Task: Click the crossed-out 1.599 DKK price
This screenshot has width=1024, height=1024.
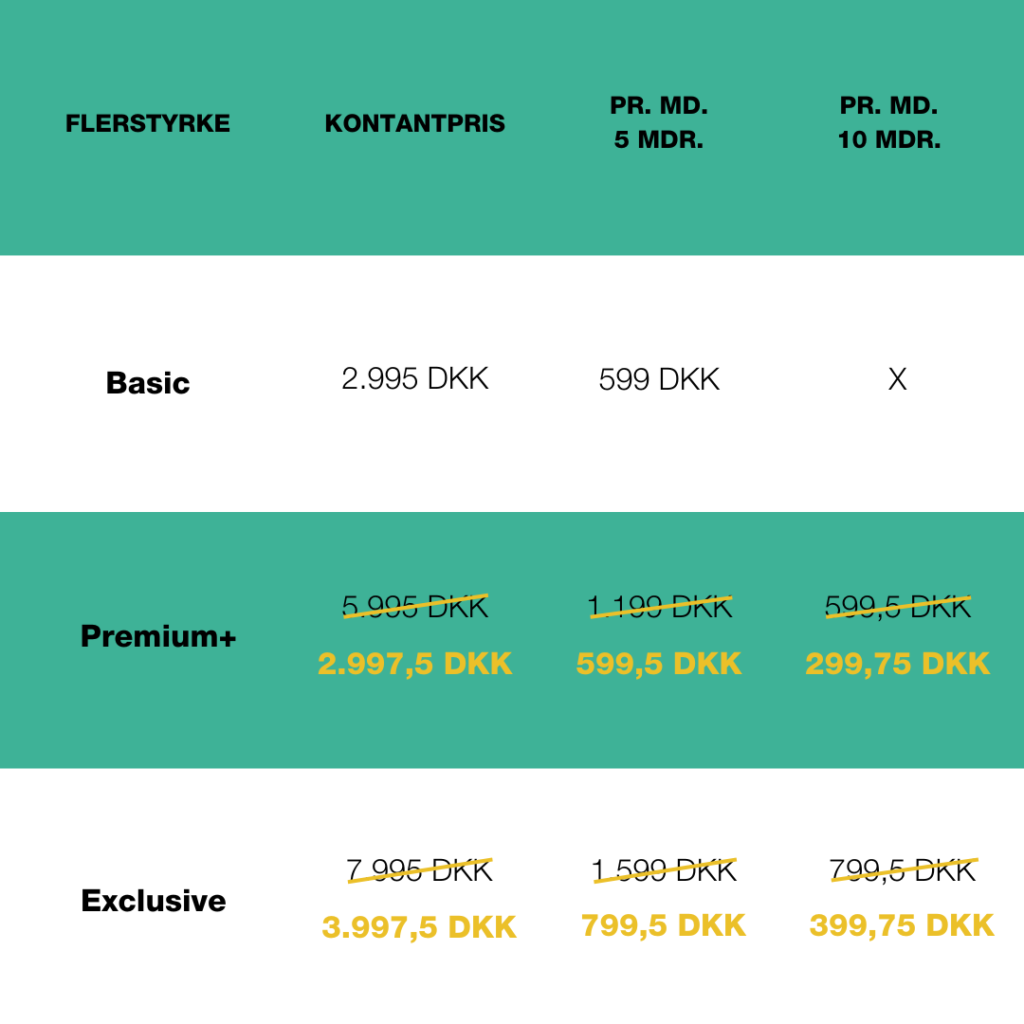Action: [x=664, y=871]
